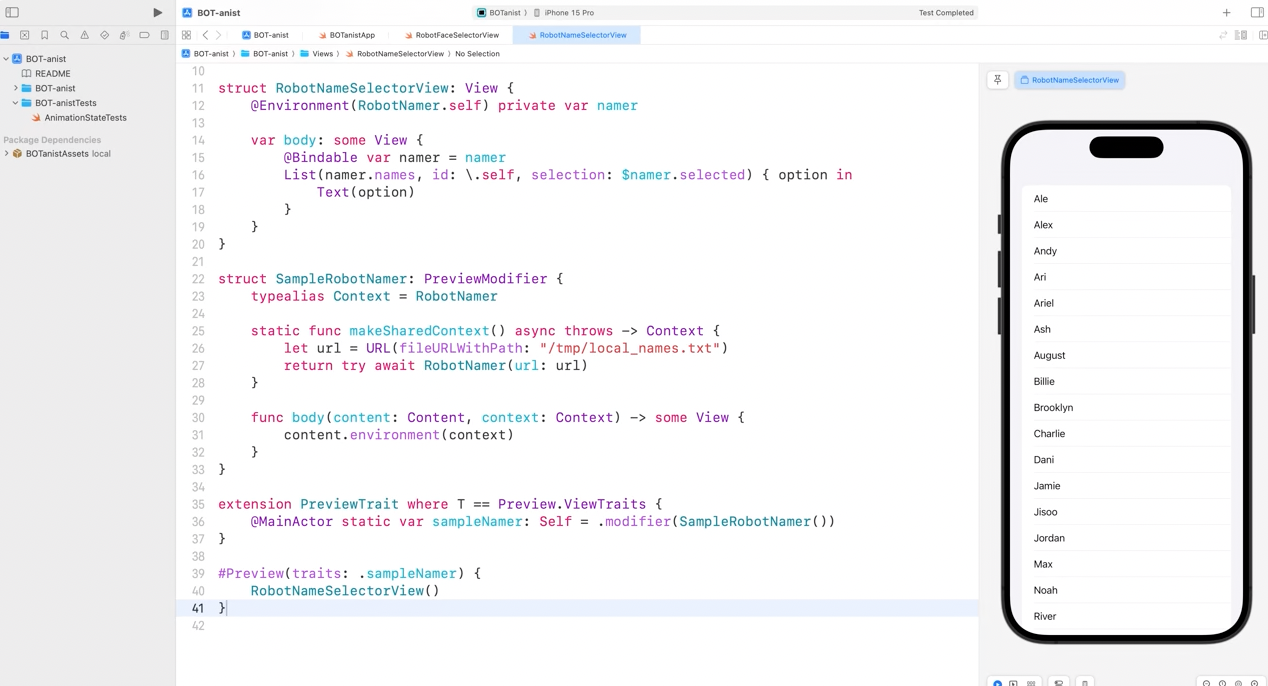The width and height of the screenshot is (1268, 686).
Task: Open the source control navigator
Action: (25, 35)
